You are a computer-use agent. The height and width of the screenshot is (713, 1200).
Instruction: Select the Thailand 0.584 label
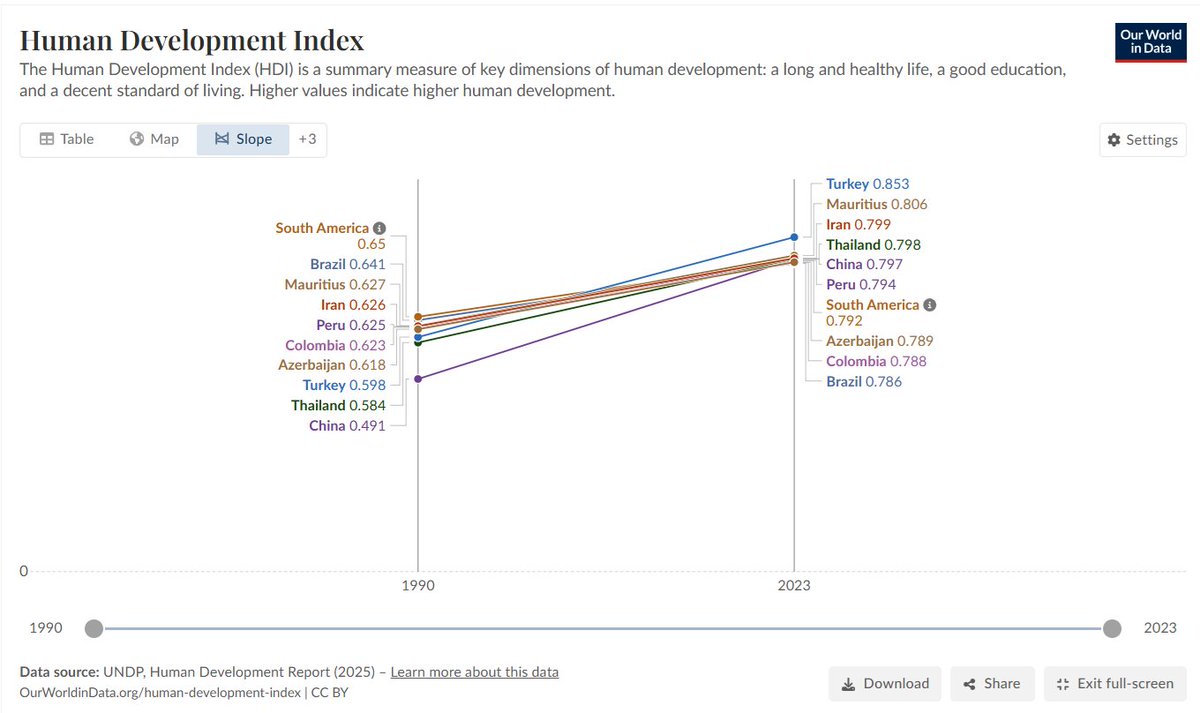[x=338, y=406]
